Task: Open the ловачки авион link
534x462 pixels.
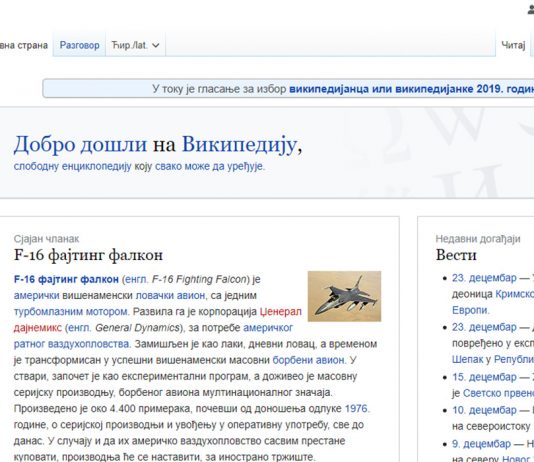Action: (x=171, y=296)
